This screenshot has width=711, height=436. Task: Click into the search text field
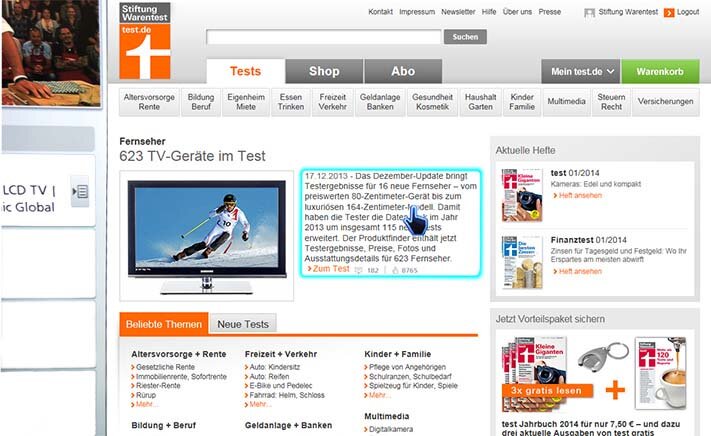(323, 37)
